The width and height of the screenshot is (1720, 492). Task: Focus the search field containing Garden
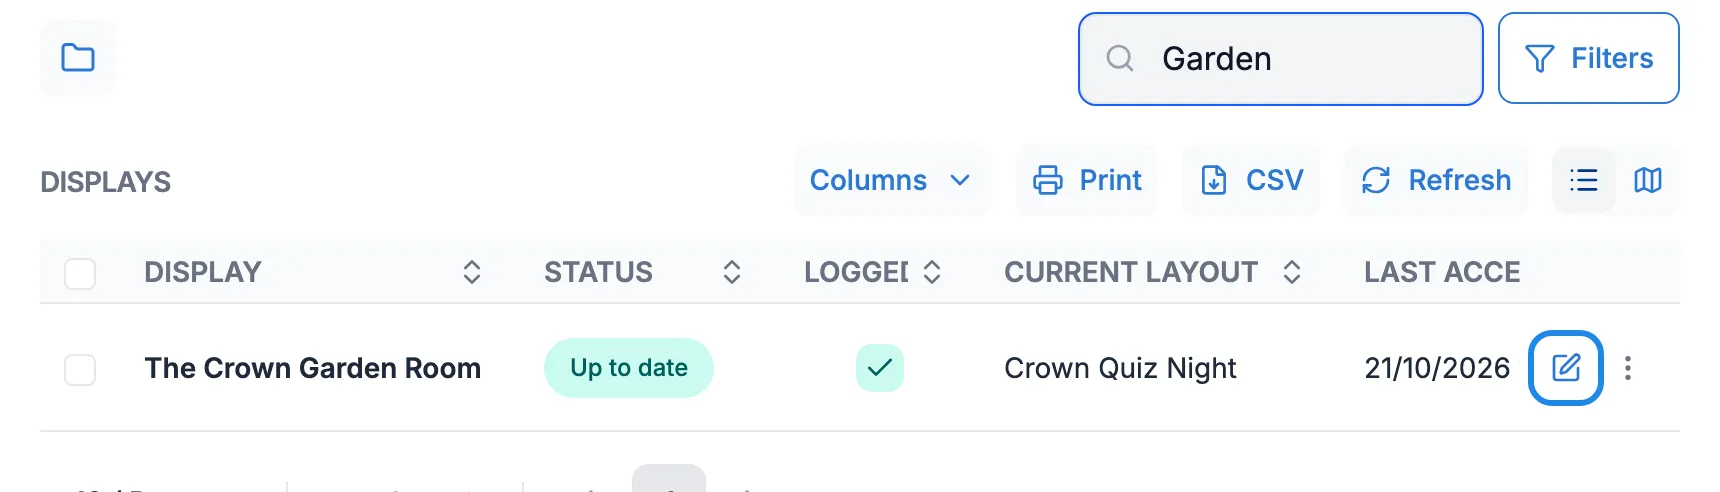coord(1280,59)
